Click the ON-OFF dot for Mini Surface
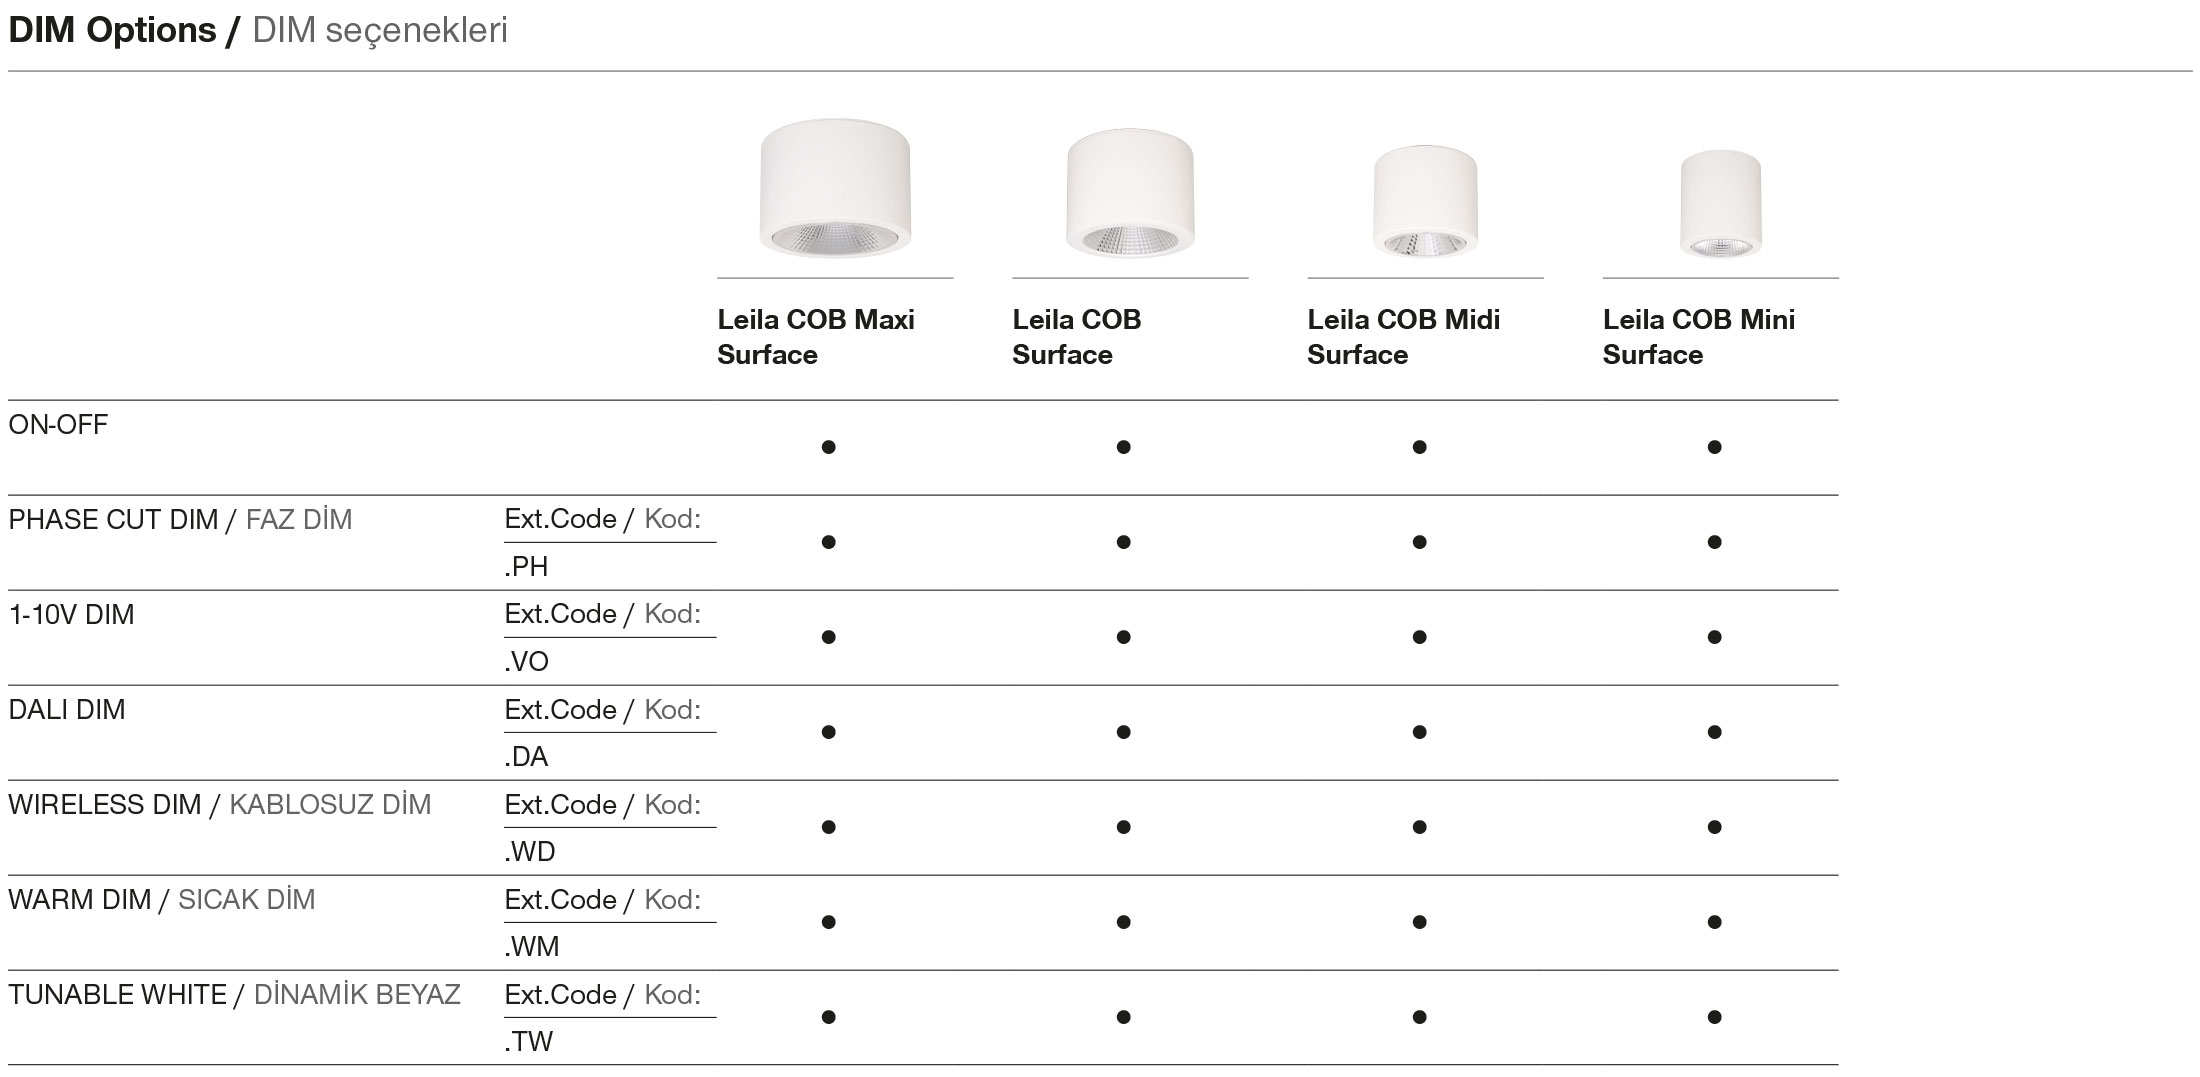The image size is (2200, 1077). (x=1714, y=447)
